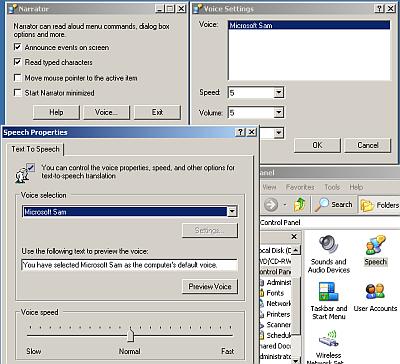Check Start Narrator minimized

point(18,93)
